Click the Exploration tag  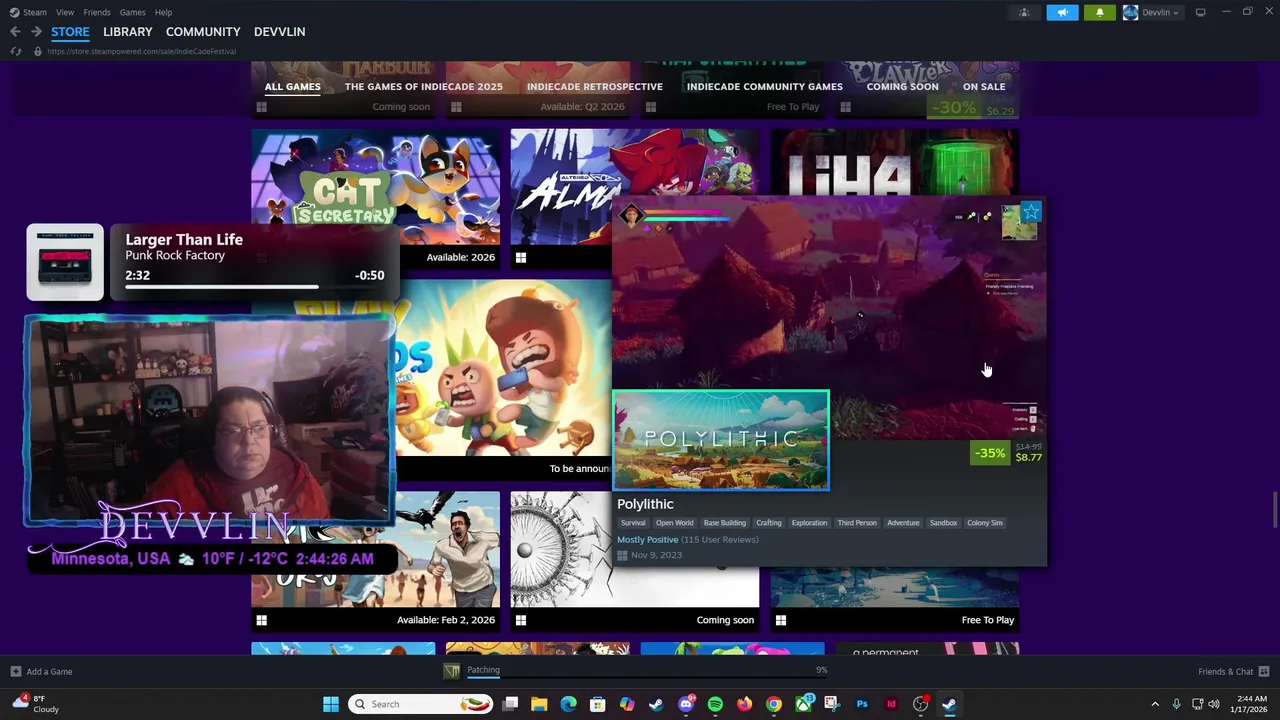coord(809,523)
